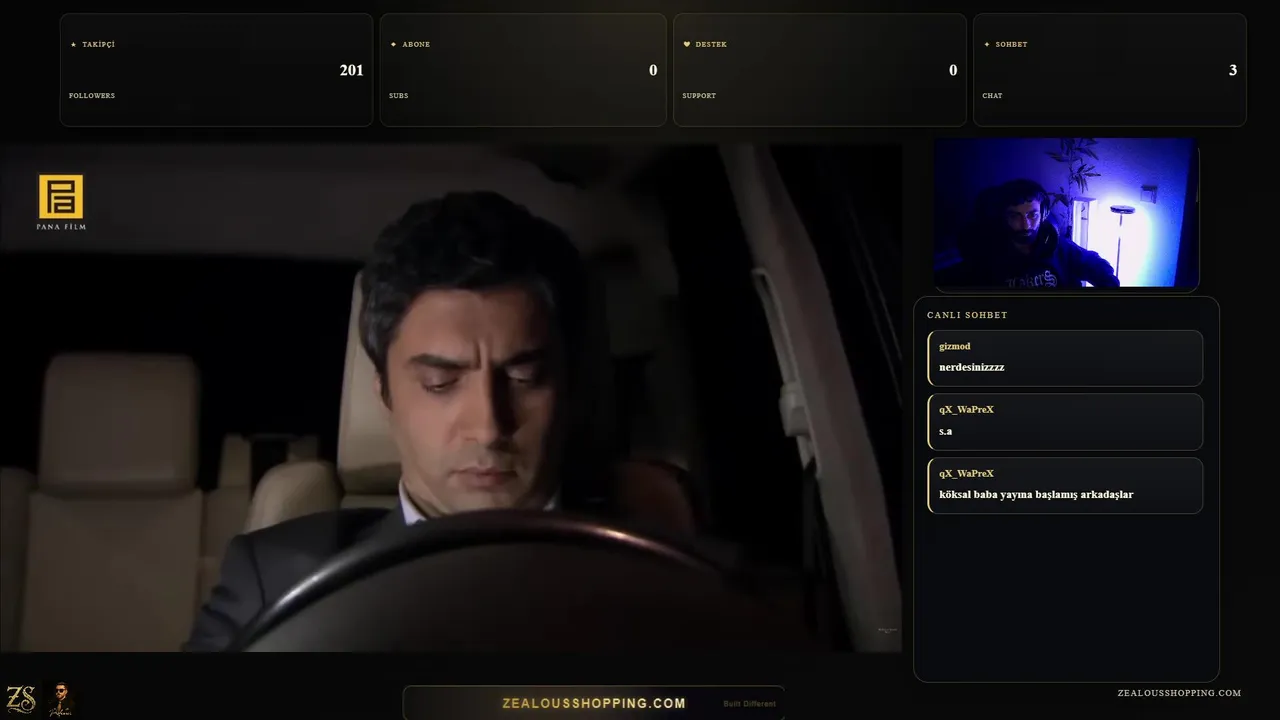Click the 'Built Different' text in banner

click(749, 704)
